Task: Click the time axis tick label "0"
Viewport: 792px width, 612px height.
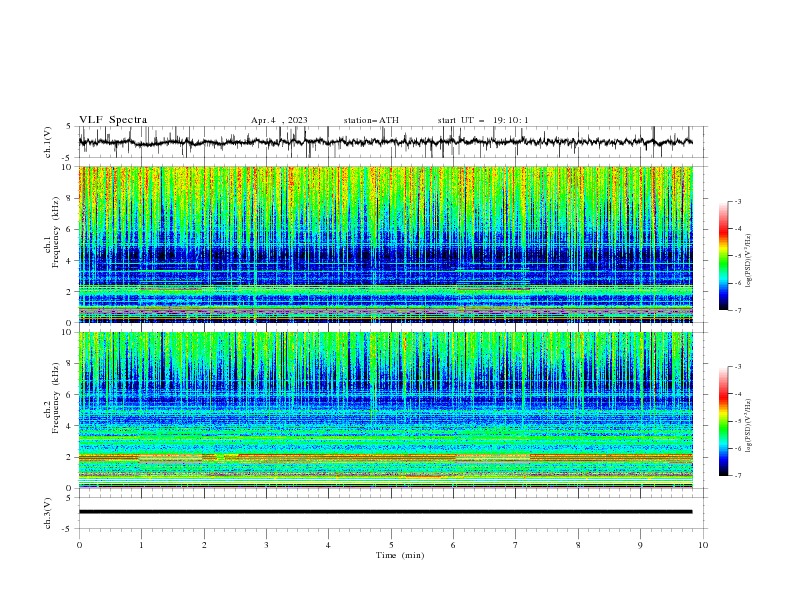Action: (79, 545)
